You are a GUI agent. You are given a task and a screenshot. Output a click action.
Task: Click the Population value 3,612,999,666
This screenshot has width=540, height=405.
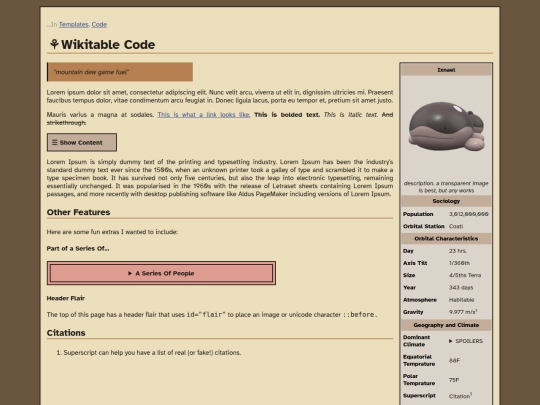coord(468,214)
